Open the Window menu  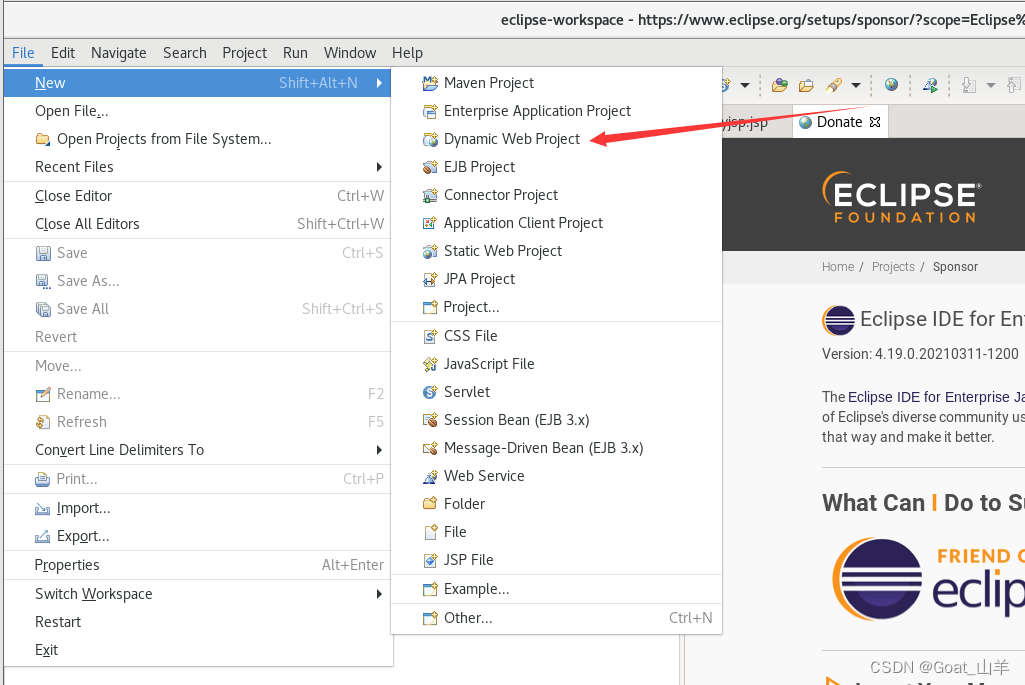pyautogui.click(x=350, y=53)
